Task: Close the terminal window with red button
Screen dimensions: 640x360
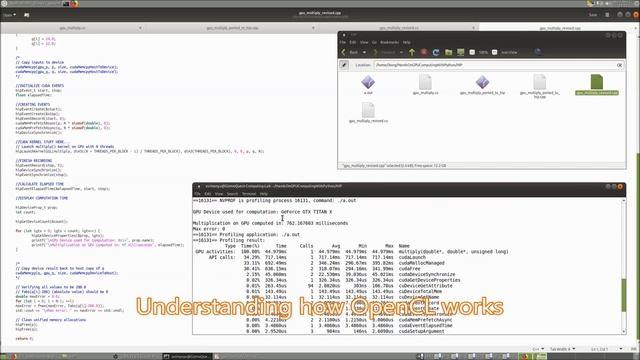Action: [620, 187]
